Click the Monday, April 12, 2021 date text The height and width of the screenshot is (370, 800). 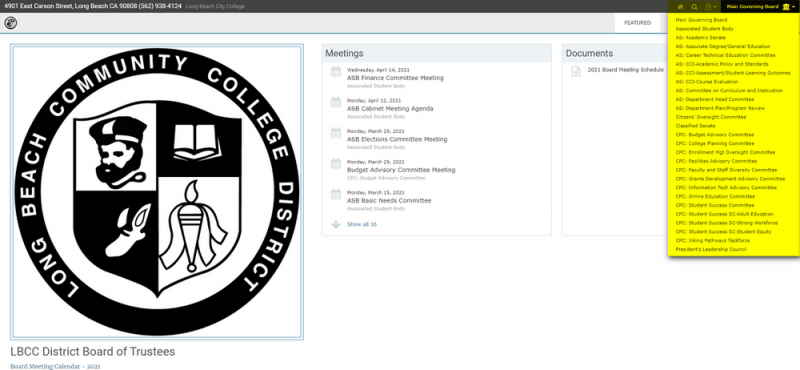(x=374, y=101)
